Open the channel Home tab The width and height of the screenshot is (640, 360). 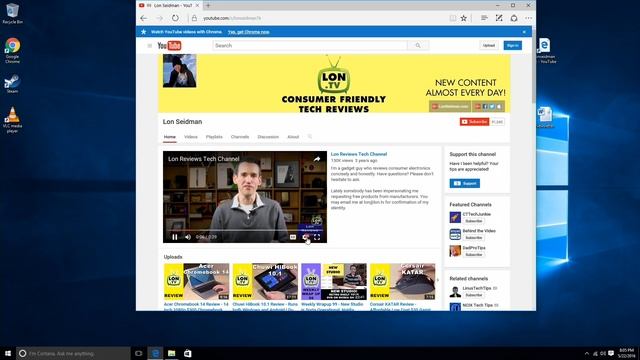coord(170,137)
